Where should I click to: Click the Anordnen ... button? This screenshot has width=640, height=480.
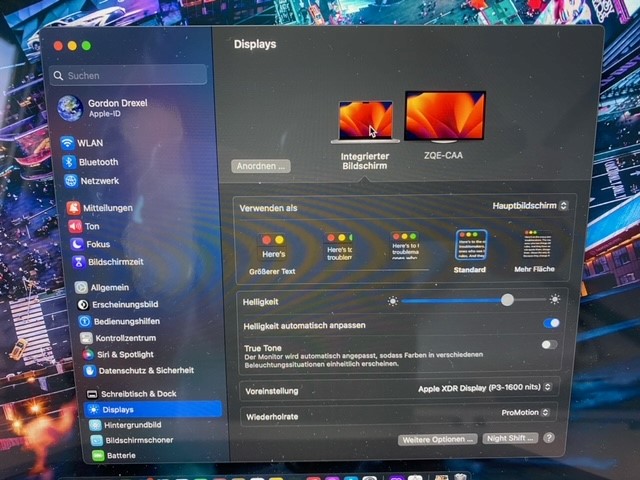click(x=261, y=166)
